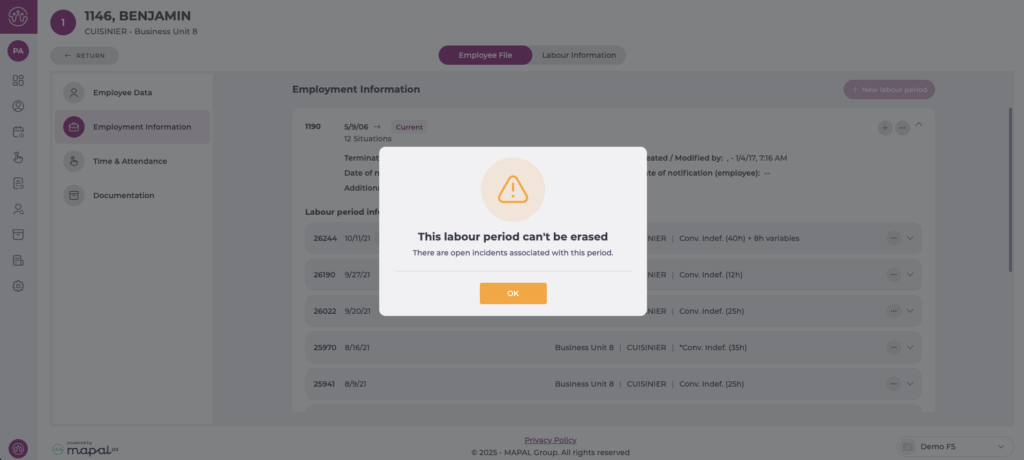Click OK in the warning dialog

512,293
